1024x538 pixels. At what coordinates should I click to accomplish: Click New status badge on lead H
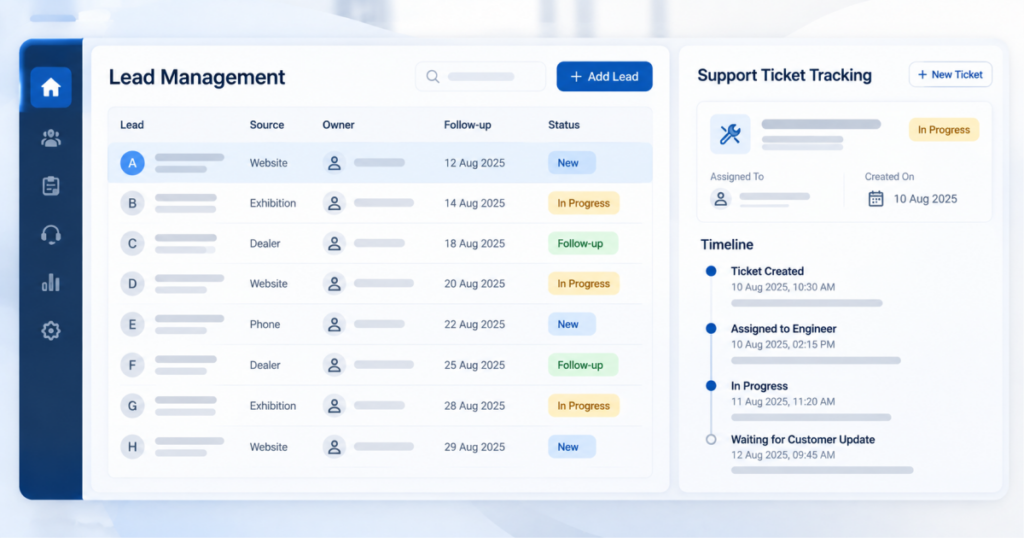click(571, 447)
